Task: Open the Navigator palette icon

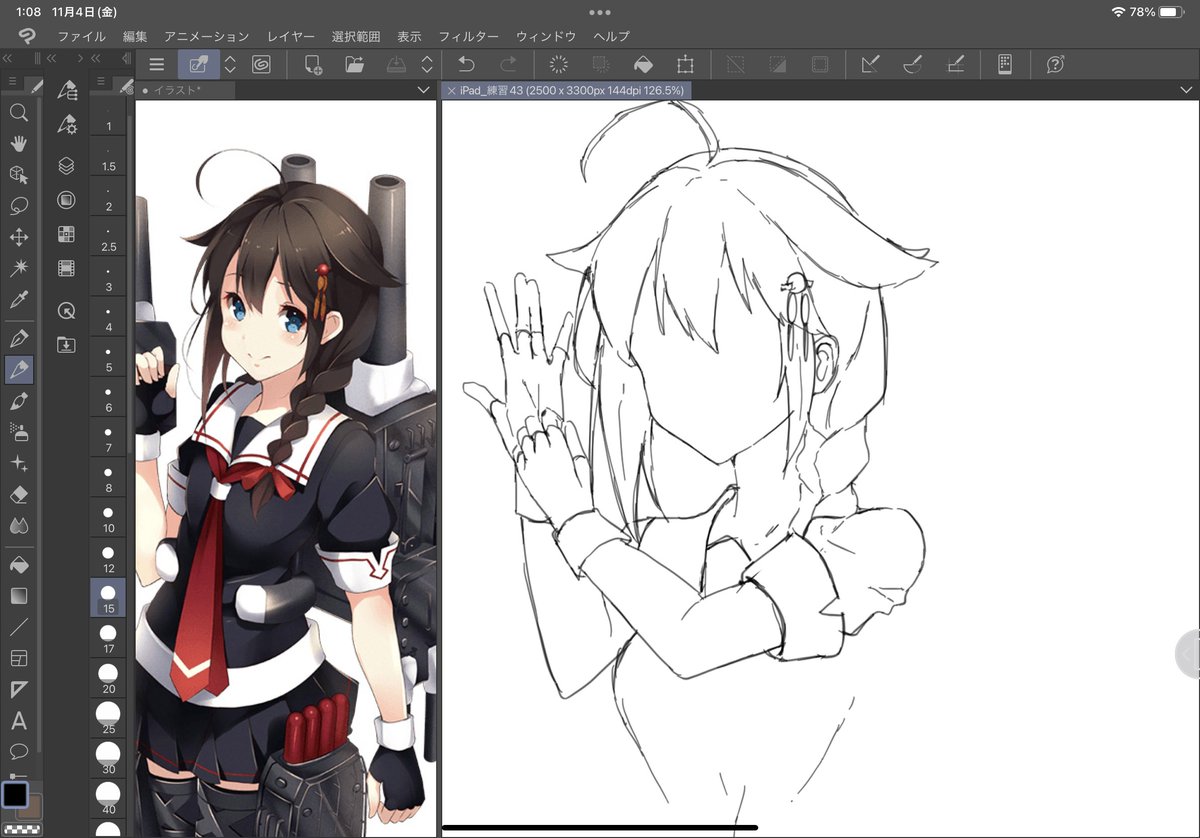Action: pyautogui.click(x=67, y=311)
